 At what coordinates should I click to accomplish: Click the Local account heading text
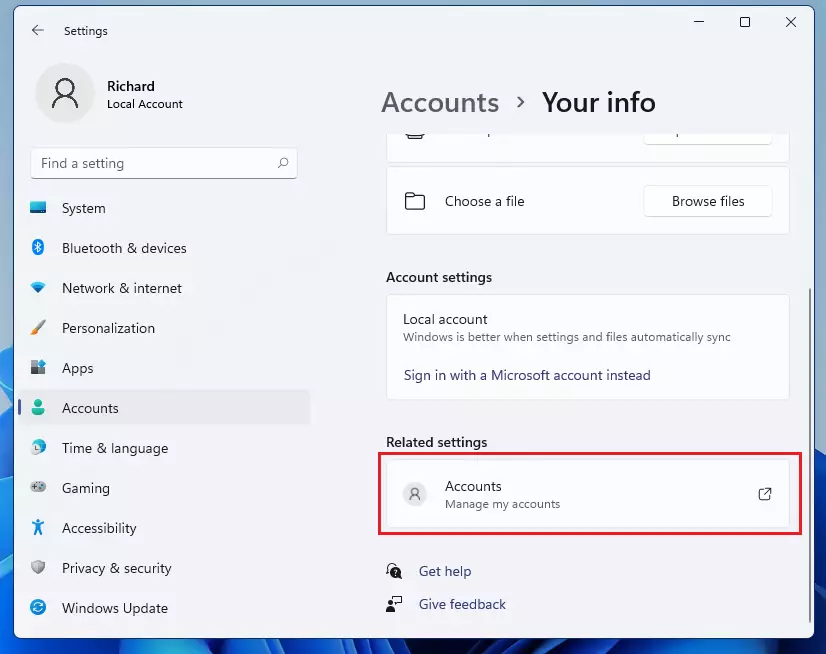tap(445, 319)
